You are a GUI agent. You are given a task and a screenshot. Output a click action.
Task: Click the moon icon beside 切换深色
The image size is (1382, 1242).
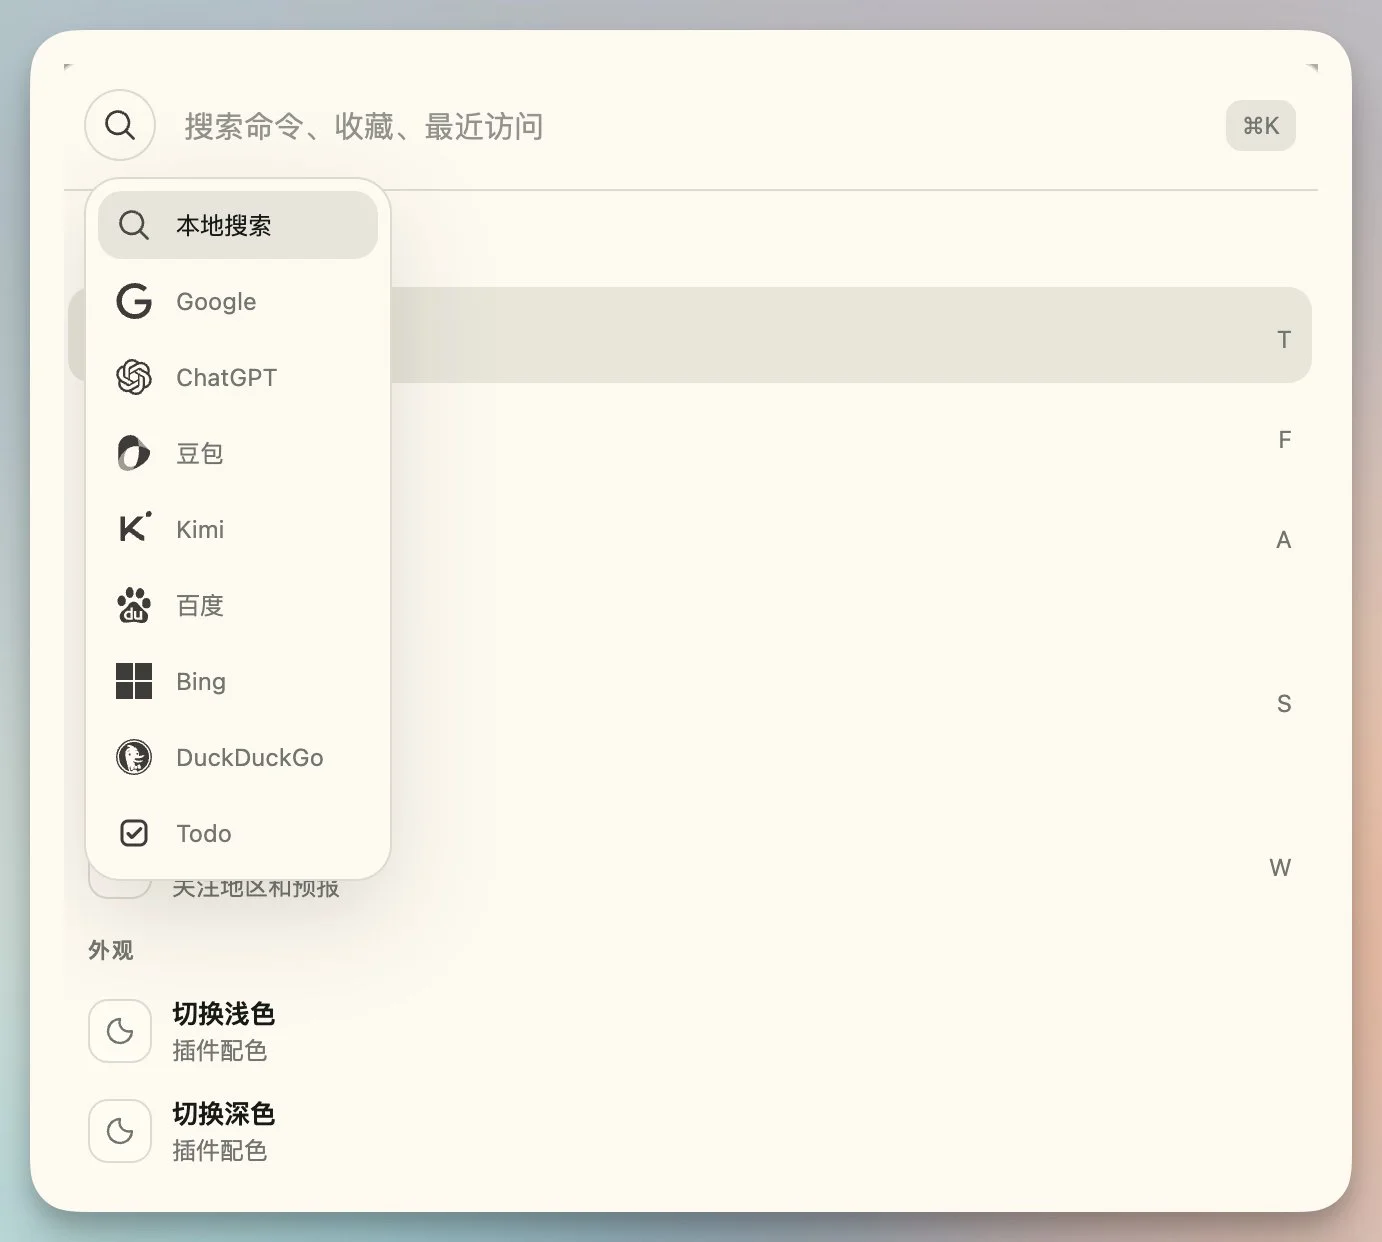click(x=120, y=1131)
